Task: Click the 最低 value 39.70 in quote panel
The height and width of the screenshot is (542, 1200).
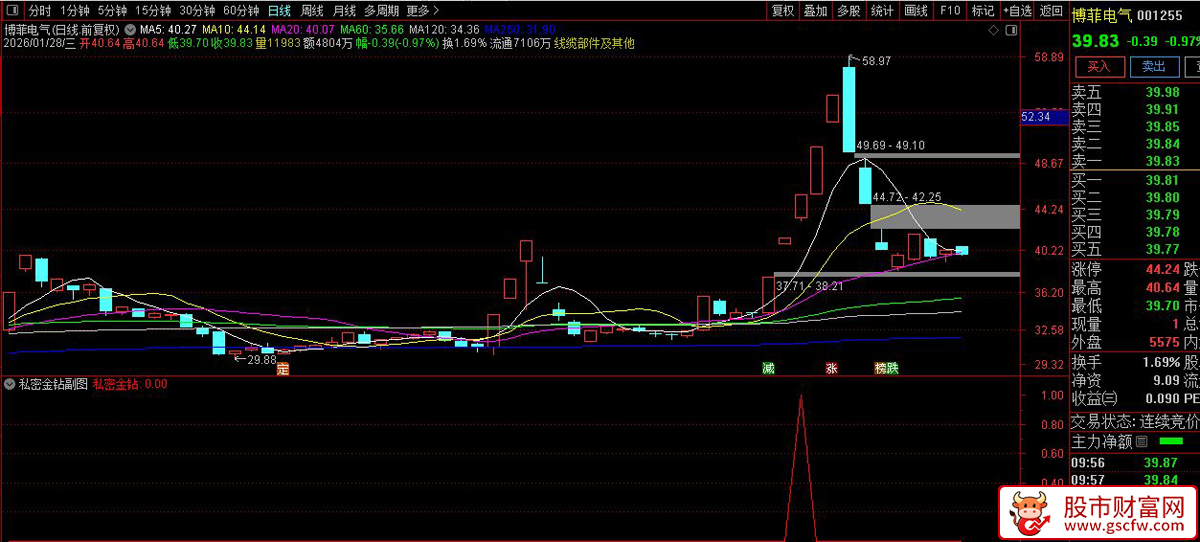Action: click(x=1162, y=305)
